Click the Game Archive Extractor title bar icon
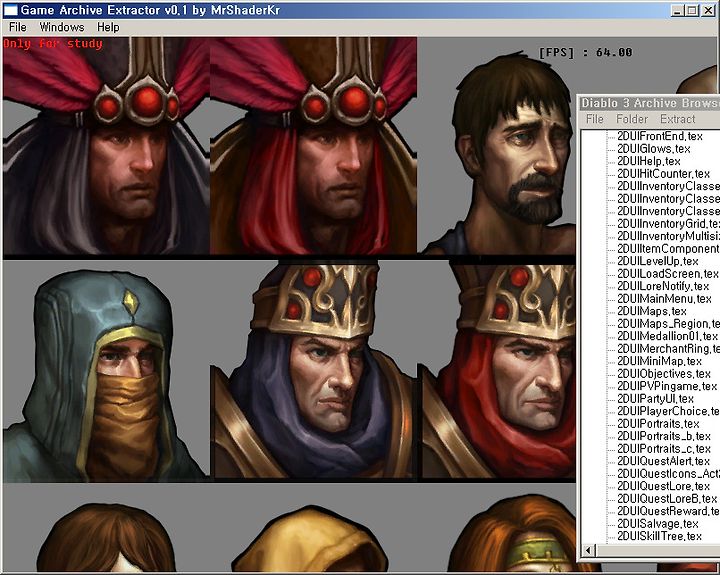 click(10, 10)
